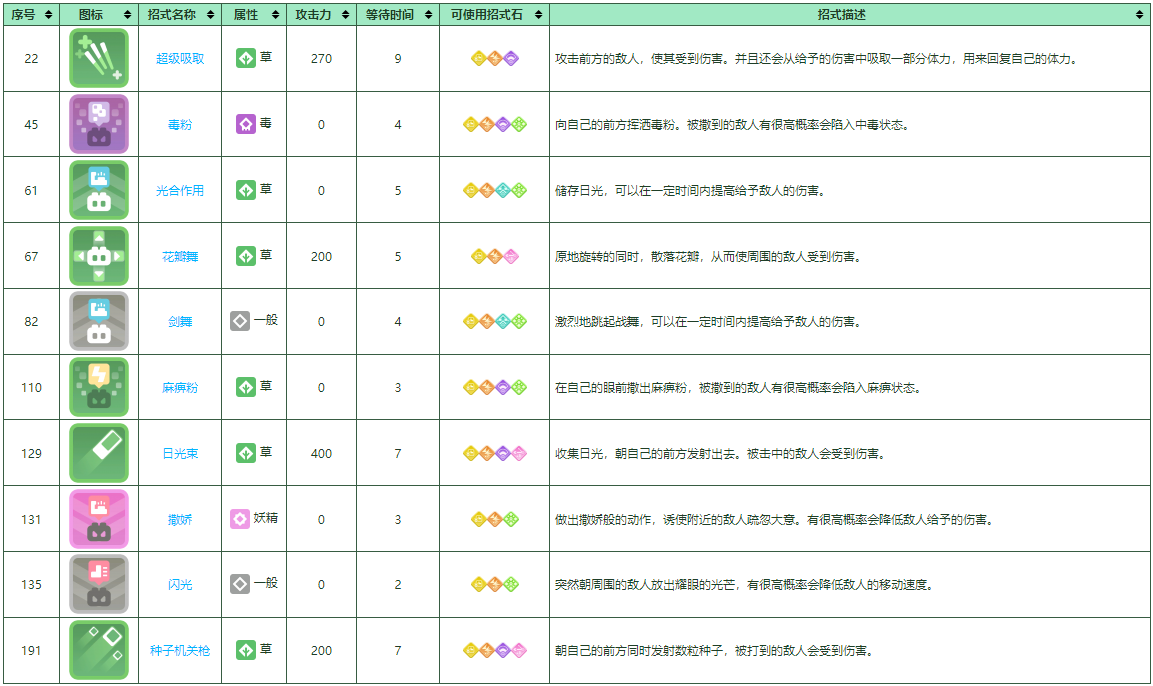This screenshot has height=686, width=1153.
Task: Click the purple move stone in 超级吸取 row
Action: pyautogui.click(x=511, y=59)
